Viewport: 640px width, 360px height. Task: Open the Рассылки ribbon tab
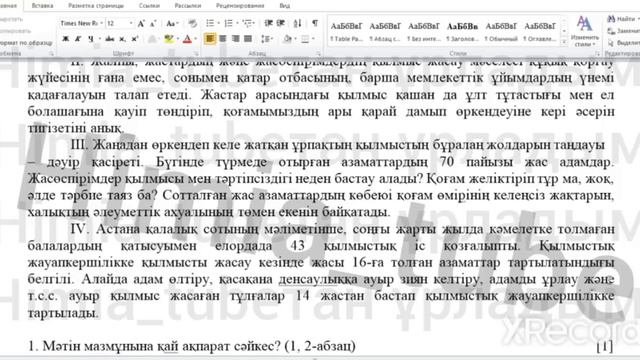(188, 6)
